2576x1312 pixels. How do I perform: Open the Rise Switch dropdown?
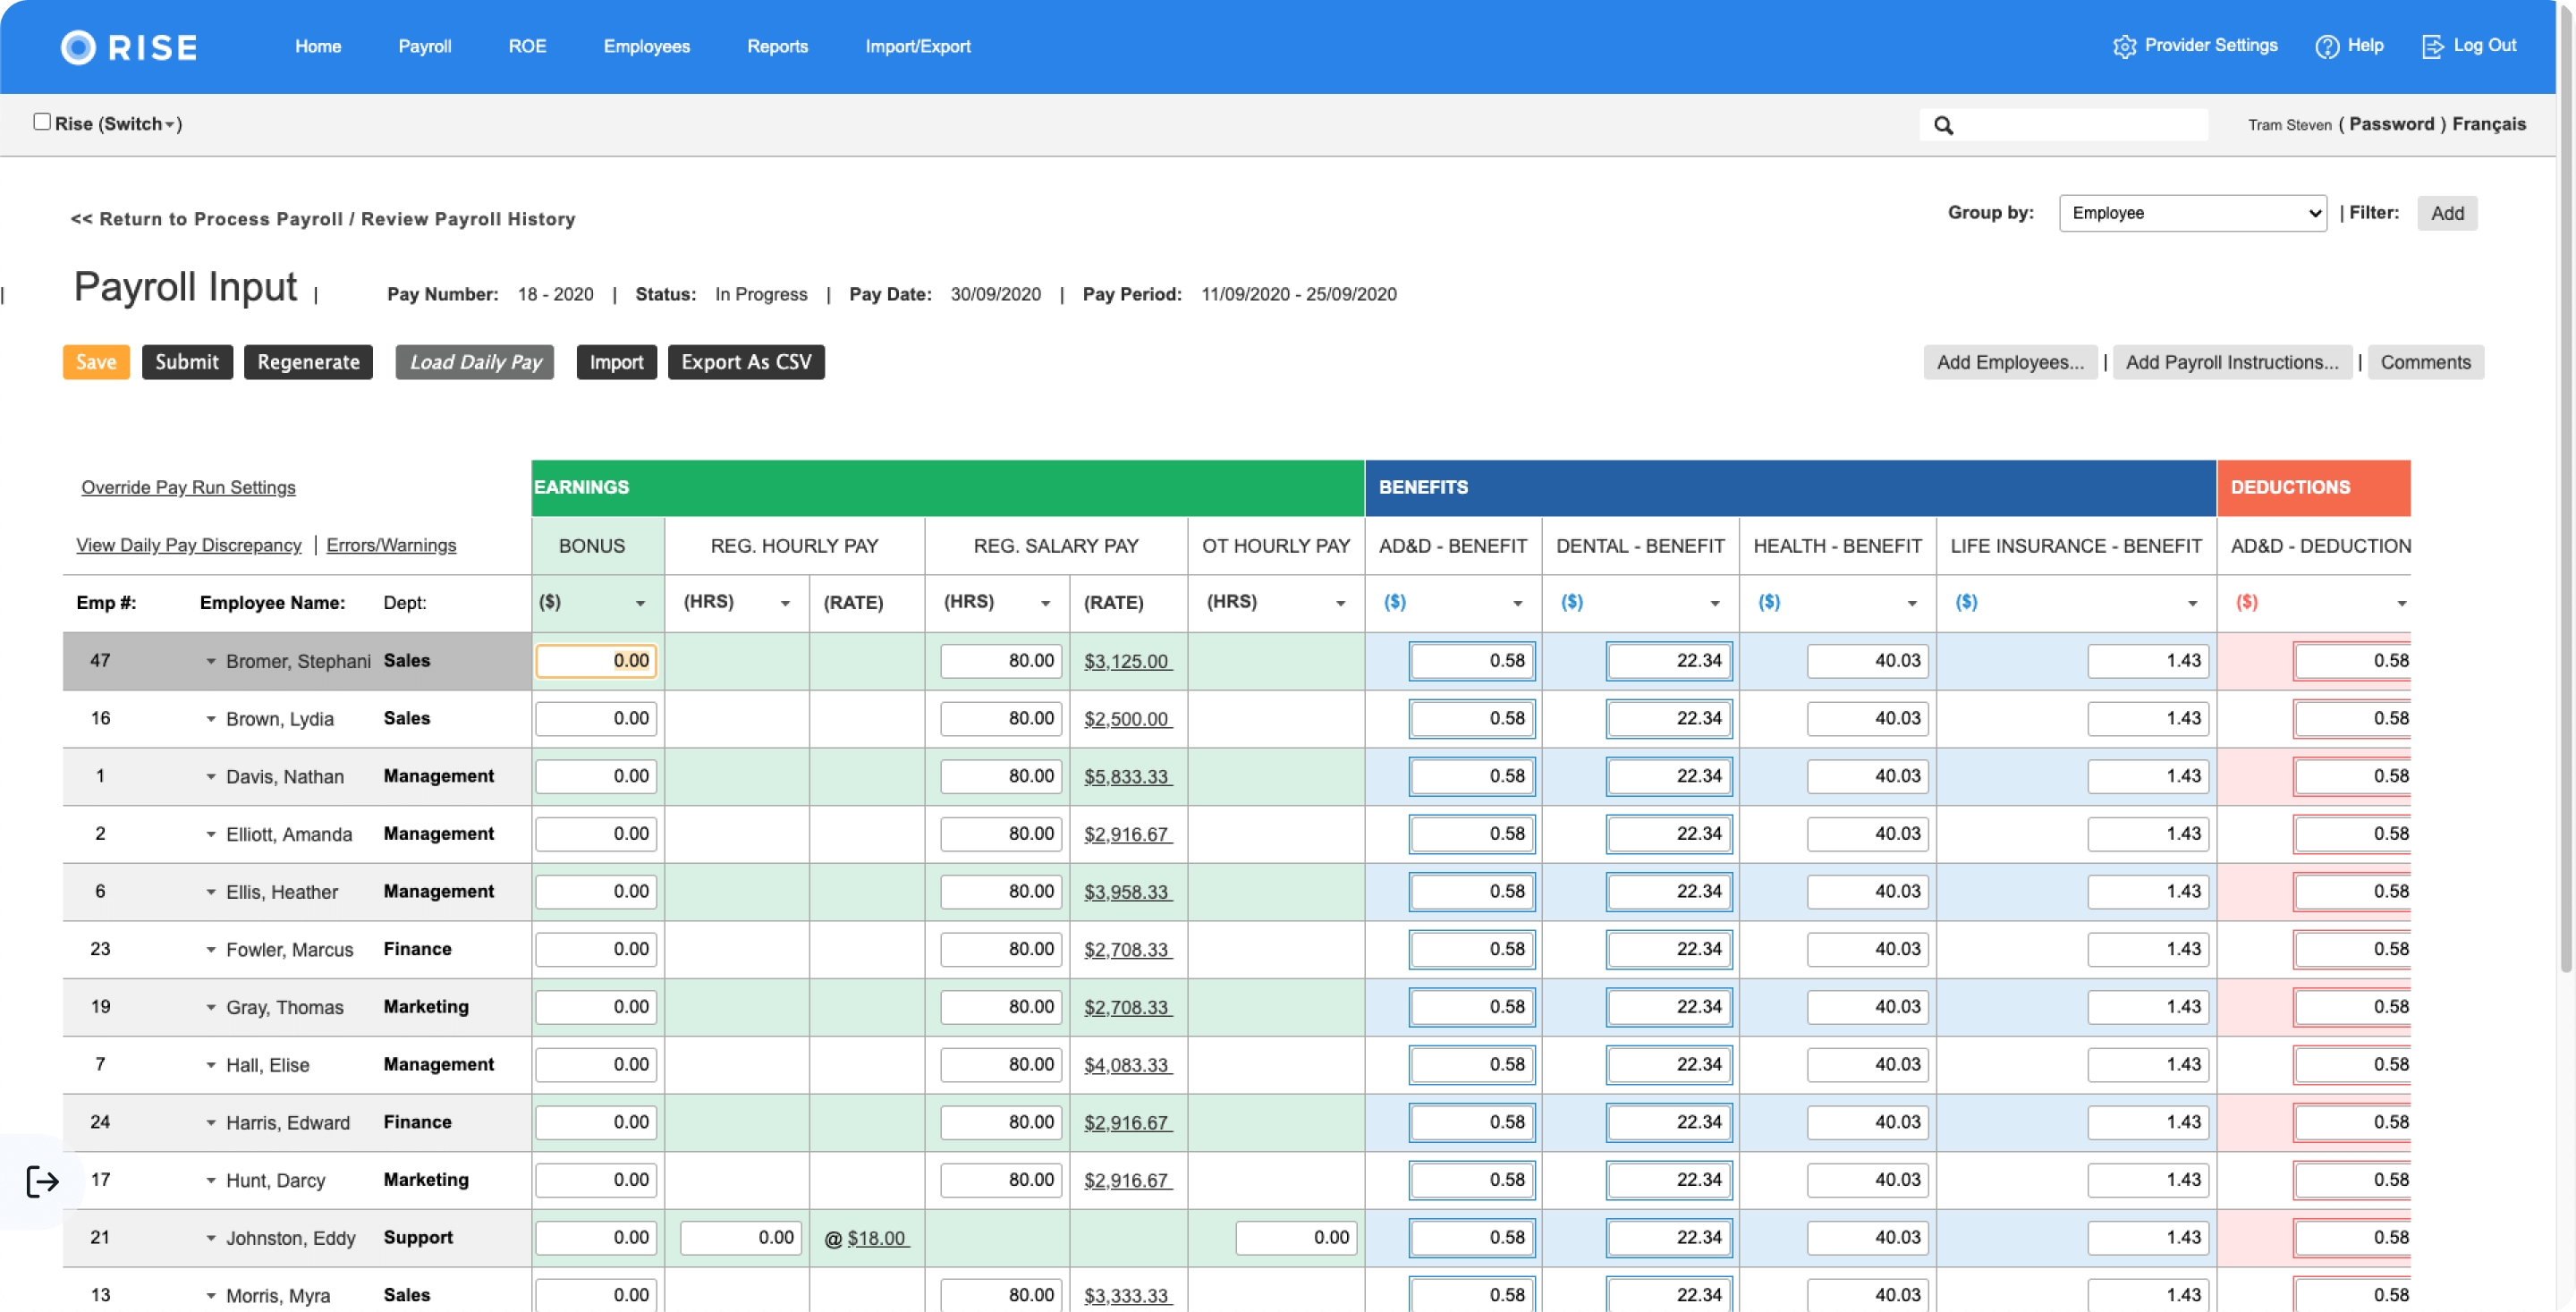140,124
